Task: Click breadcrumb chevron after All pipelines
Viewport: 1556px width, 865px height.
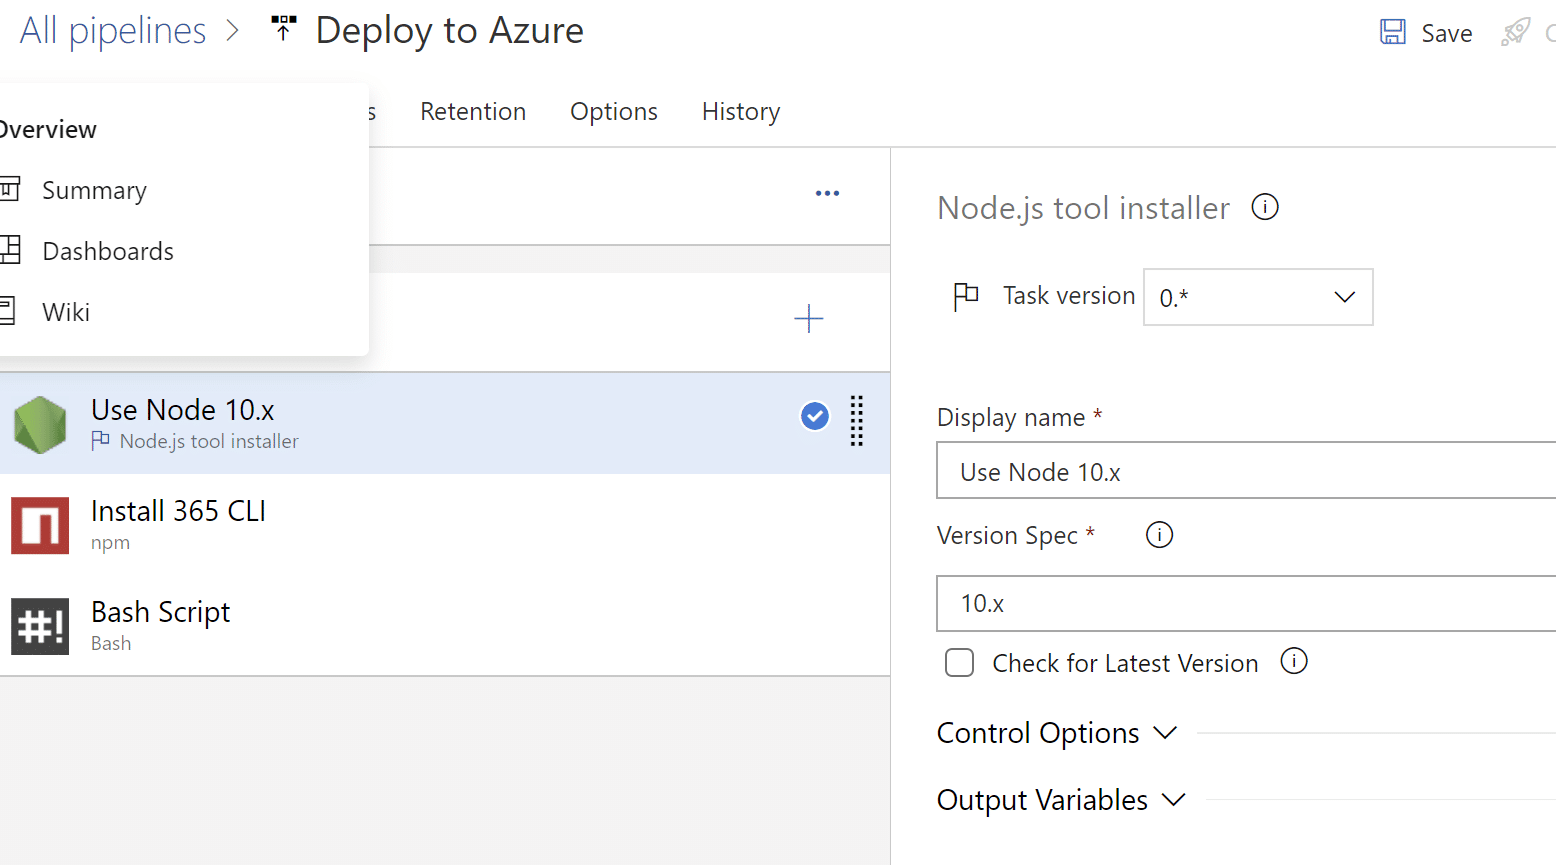Action: pos(233,31)
